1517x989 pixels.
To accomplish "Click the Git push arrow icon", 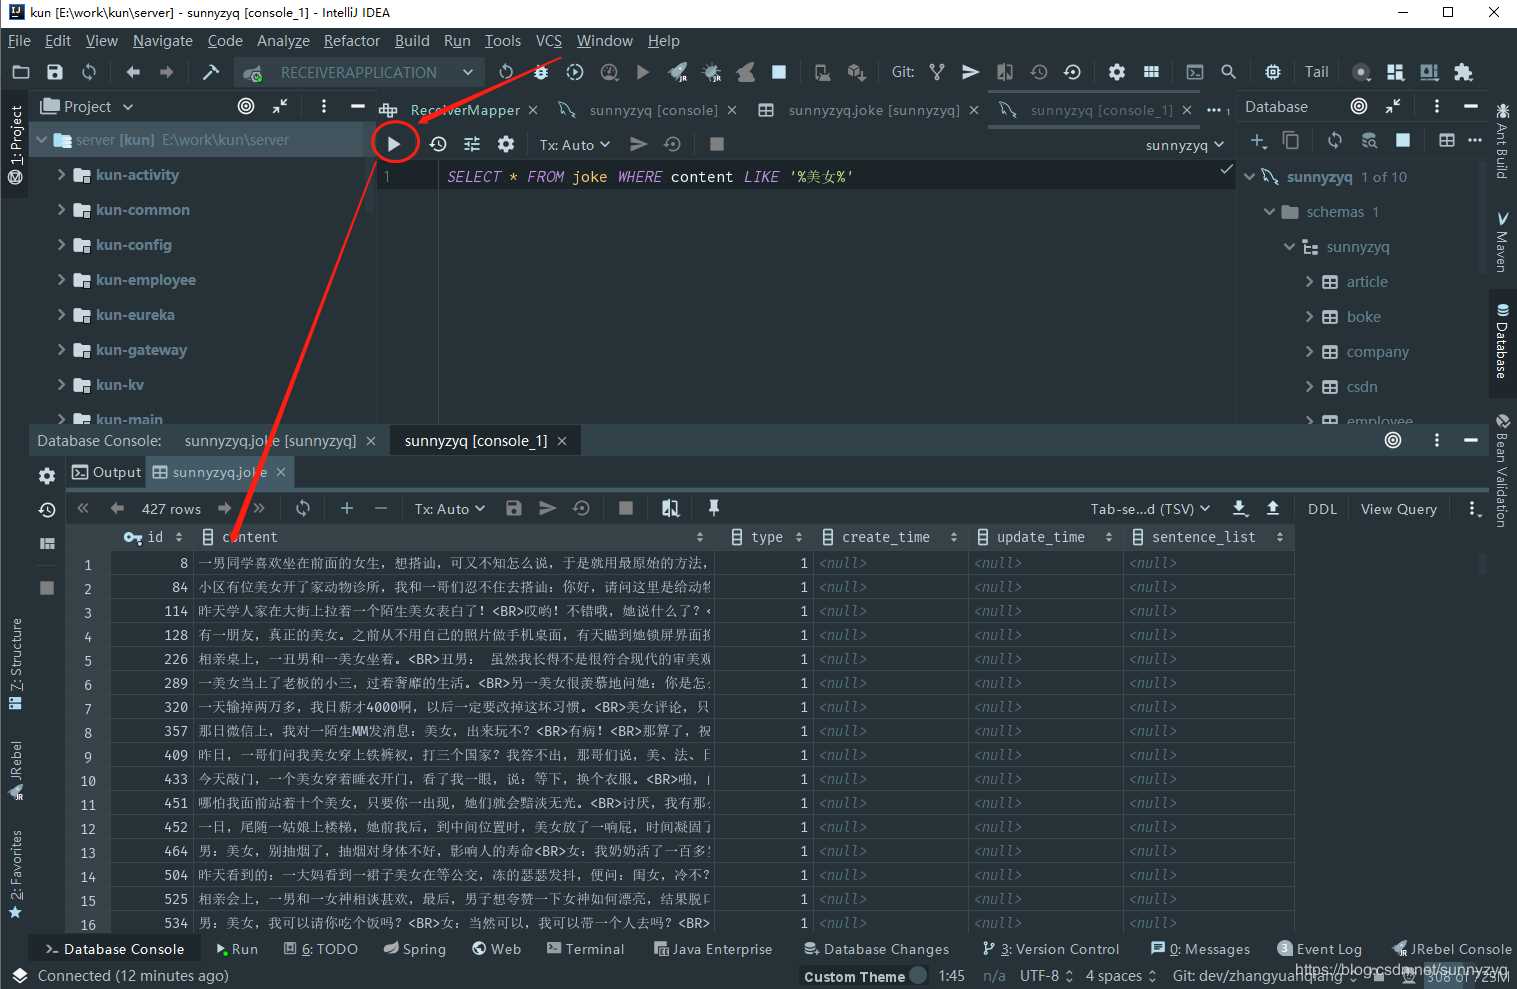I will click(x=970, y=72).
